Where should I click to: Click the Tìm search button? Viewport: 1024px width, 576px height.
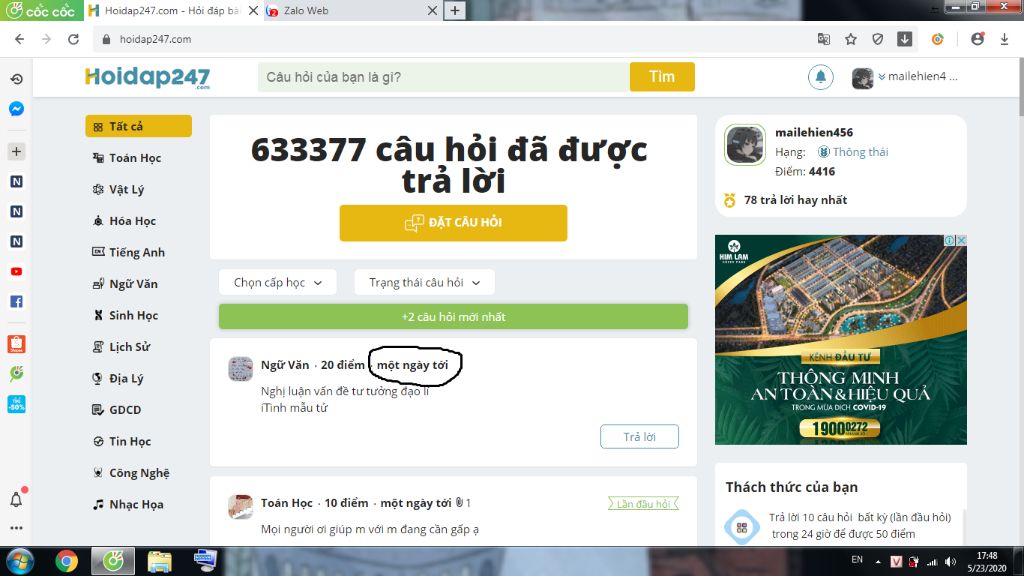coord(662,77)
